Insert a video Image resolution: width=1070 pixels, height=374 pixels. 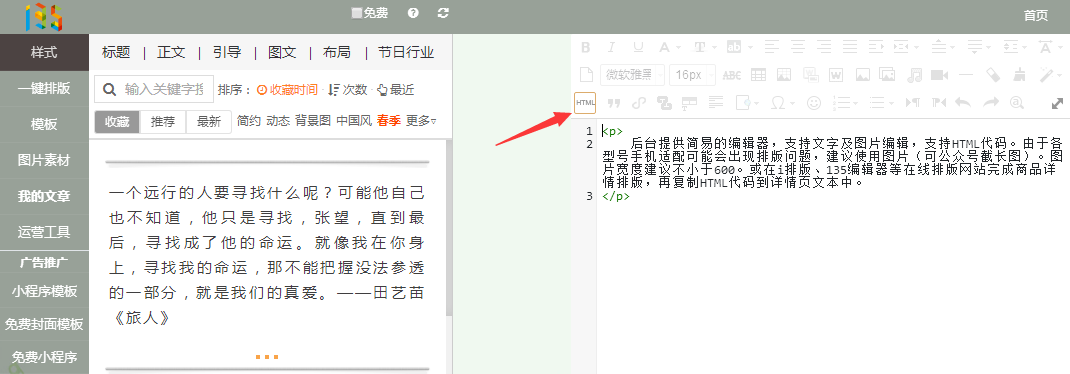click(x=940, y=74)
